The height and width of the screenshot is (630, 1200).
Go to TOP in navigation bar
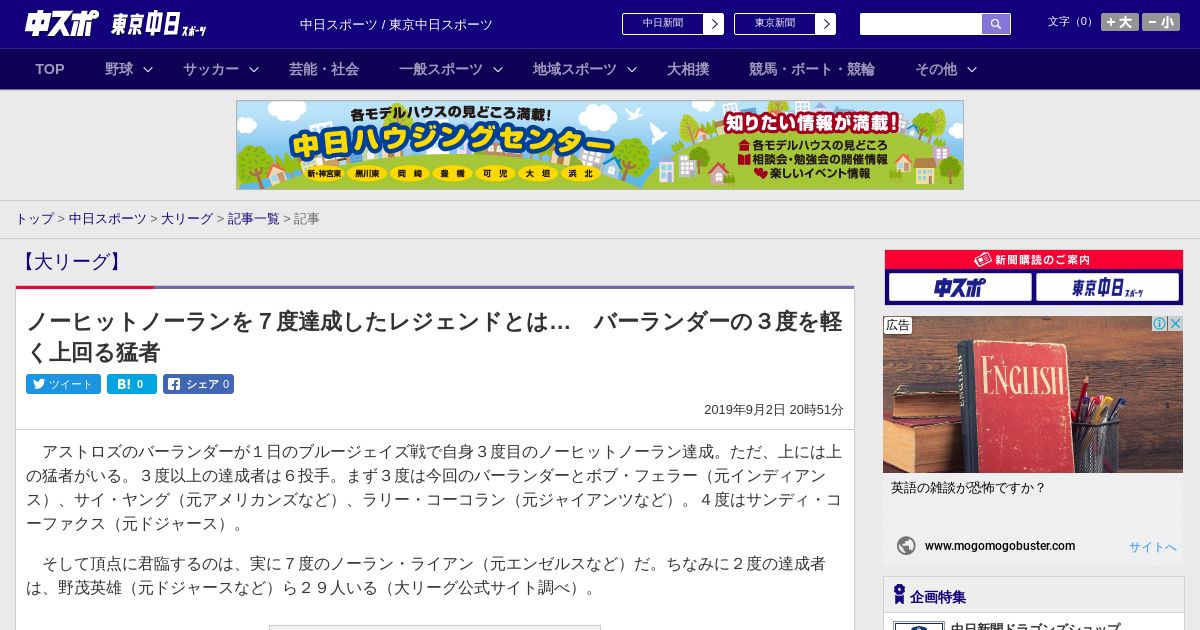tap(50, 69)
